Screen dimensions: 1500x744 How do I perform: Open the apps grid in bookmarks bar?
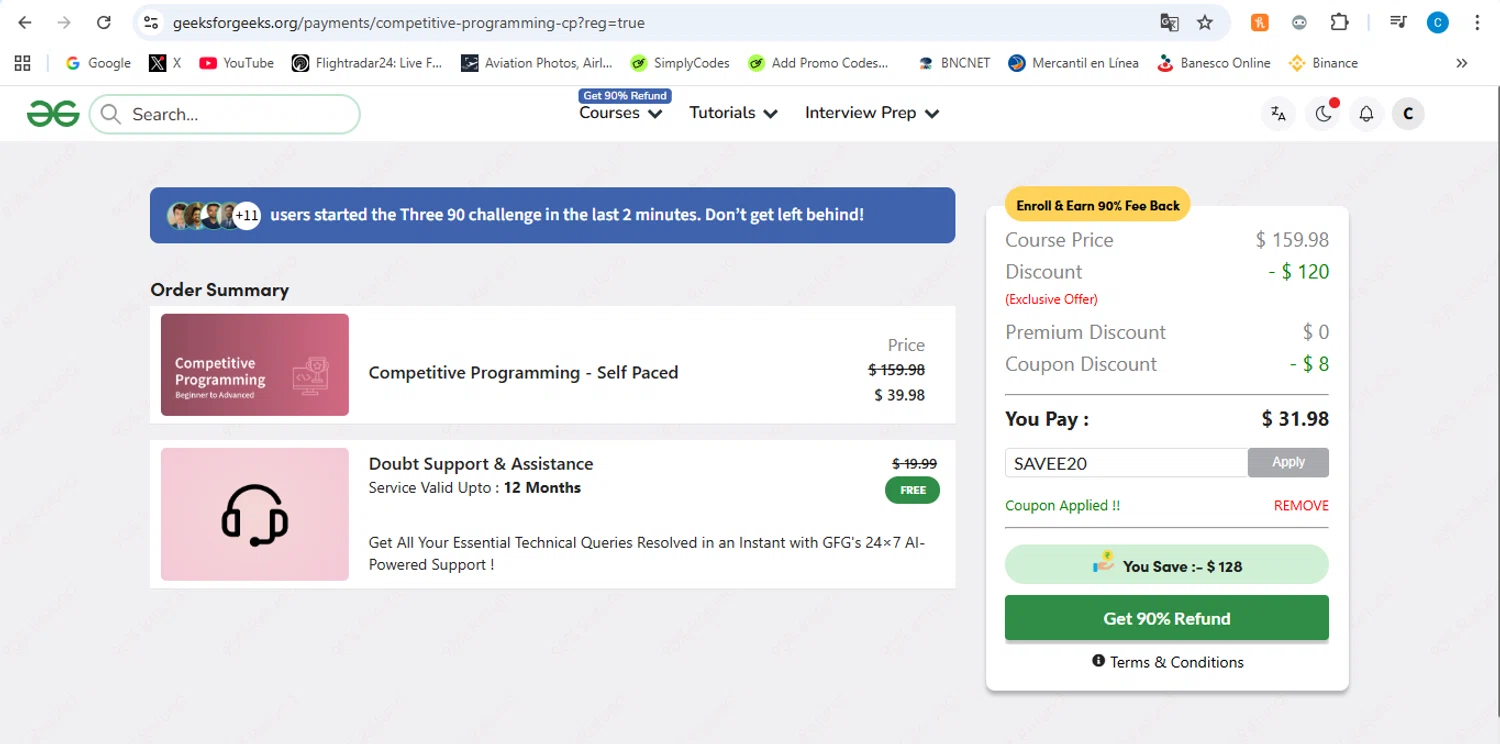(23, 63)
